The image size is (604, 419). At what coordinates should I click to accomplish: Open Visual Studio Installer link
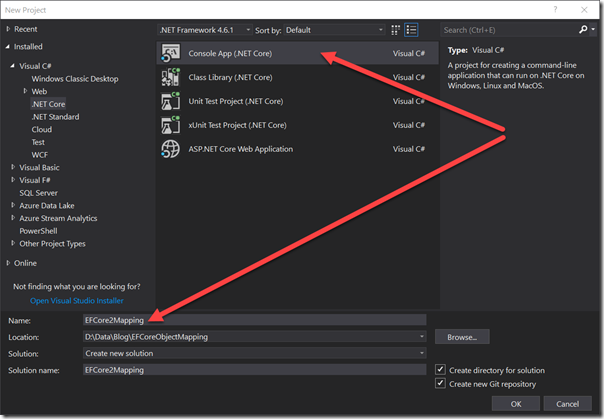(x=77, y=301)
